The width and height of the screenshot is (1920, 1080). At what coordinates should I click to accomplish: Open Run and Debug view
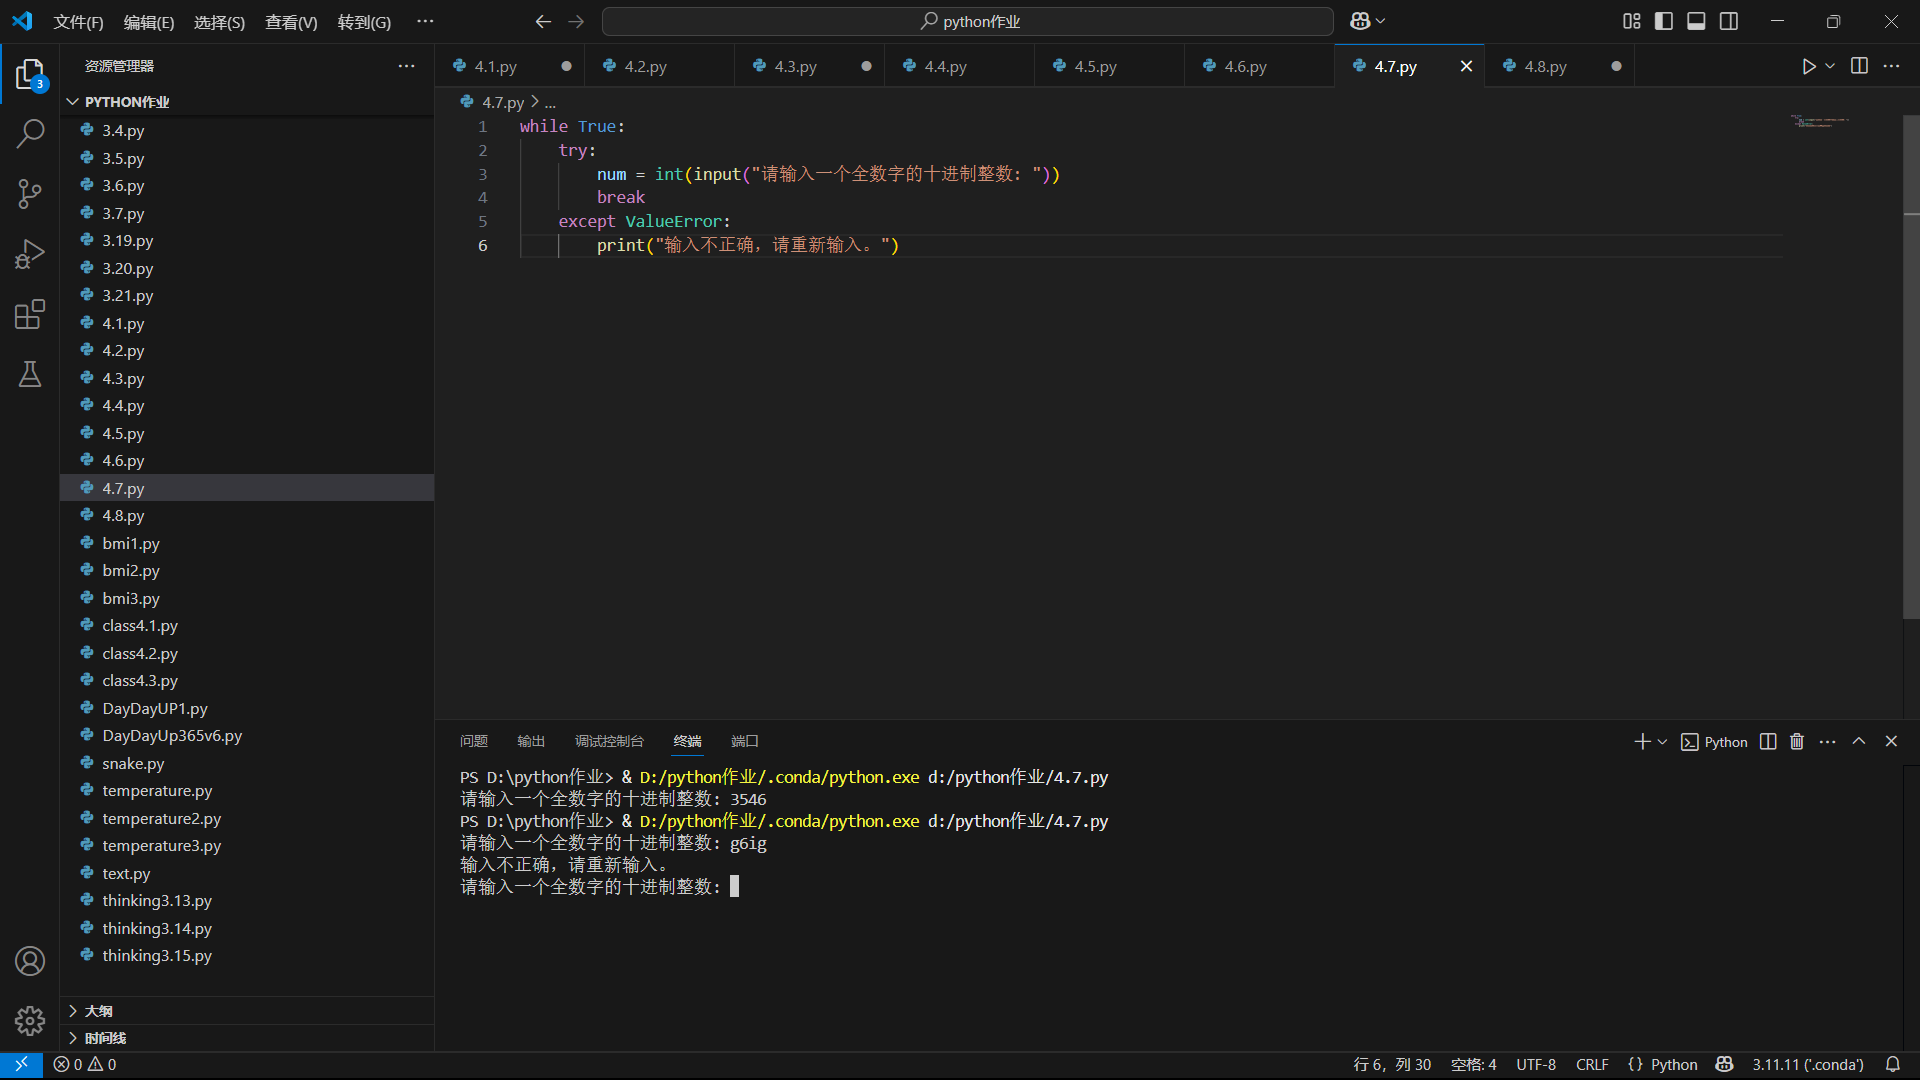[30, 254]
